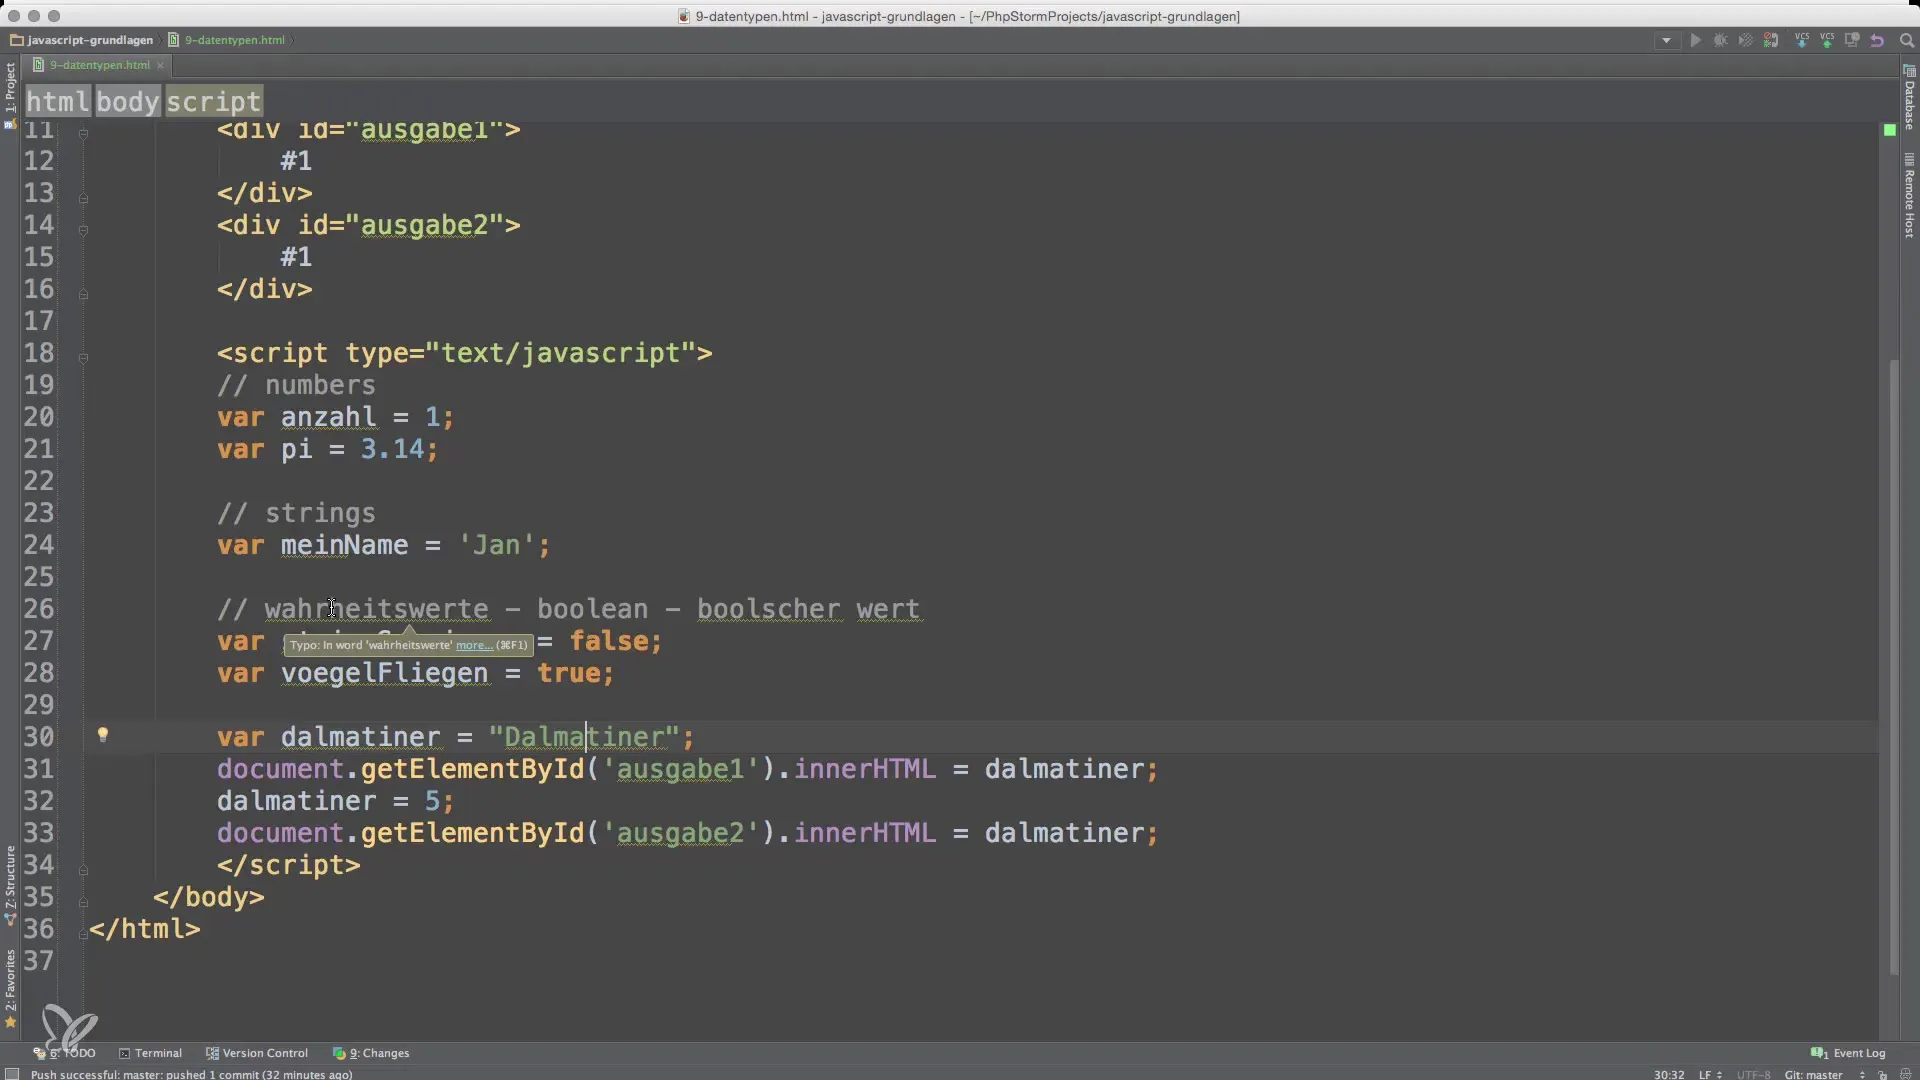Image resolution: width=1920 pixels, height=1080 pixels.
Task: Click the html breadcrumb
Action: (58, 101)
